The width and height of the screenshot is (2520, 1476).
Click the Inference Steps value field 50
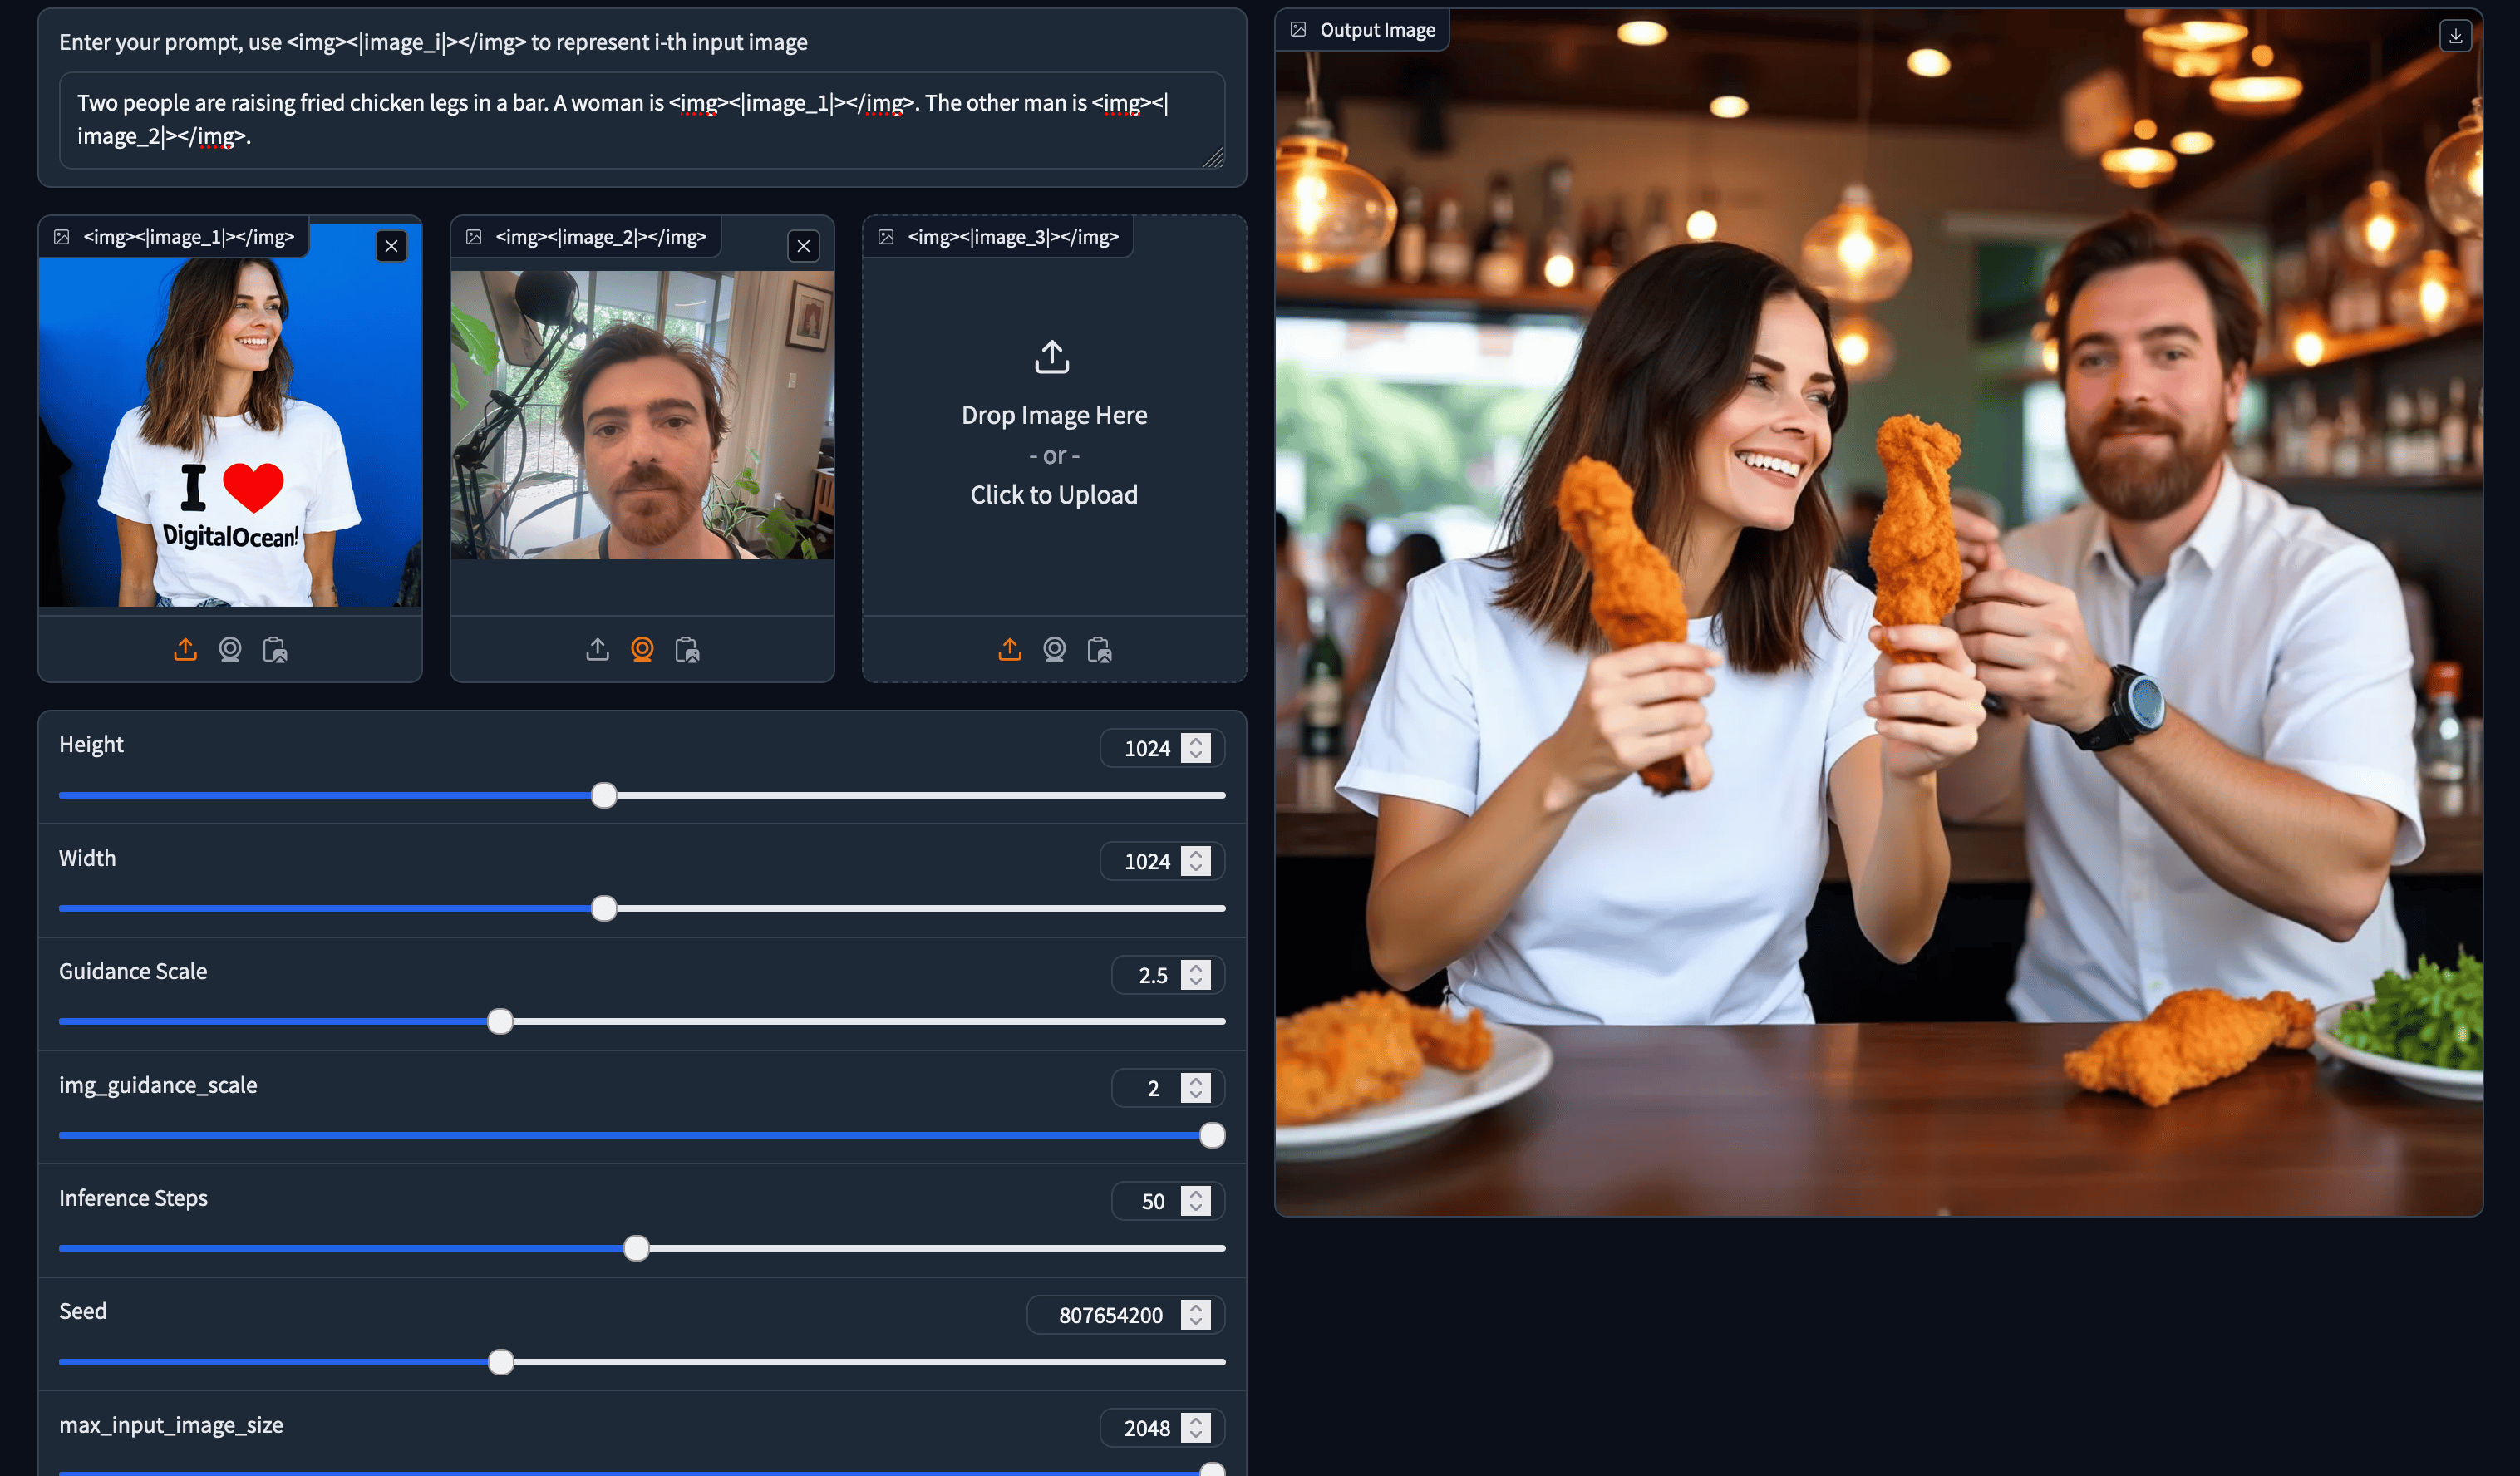pyautogui.click(x=1168, y=1202)
